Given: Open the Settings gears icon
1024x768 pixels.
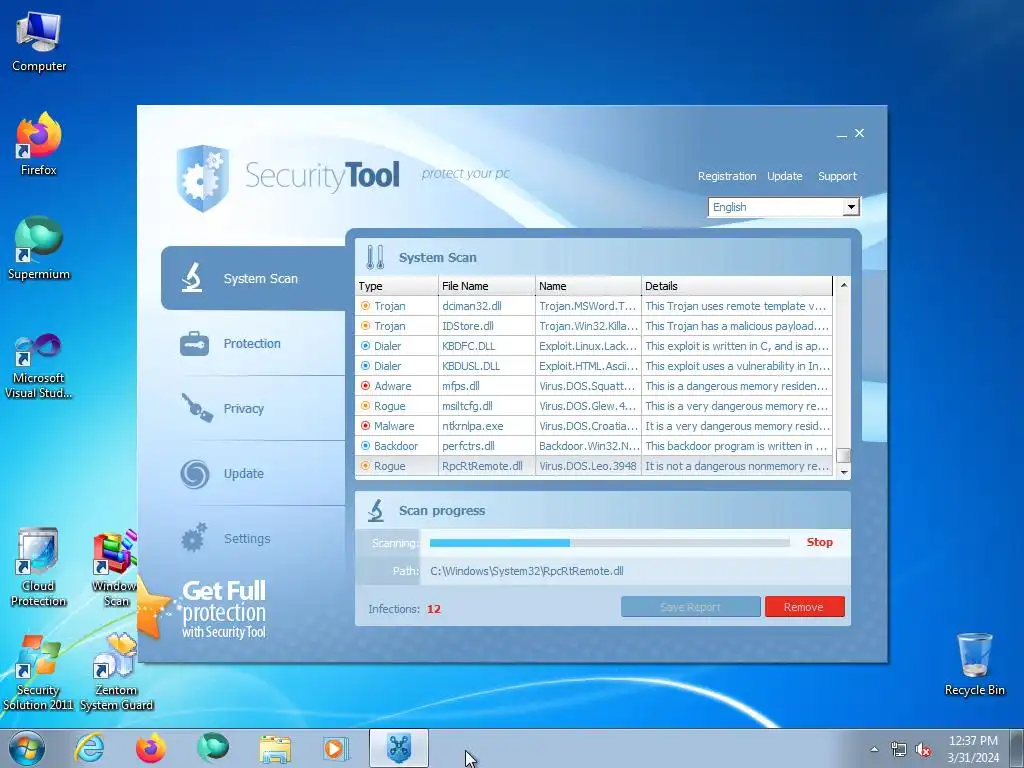Looking at the screenshot, I should (x=194, y=537).
